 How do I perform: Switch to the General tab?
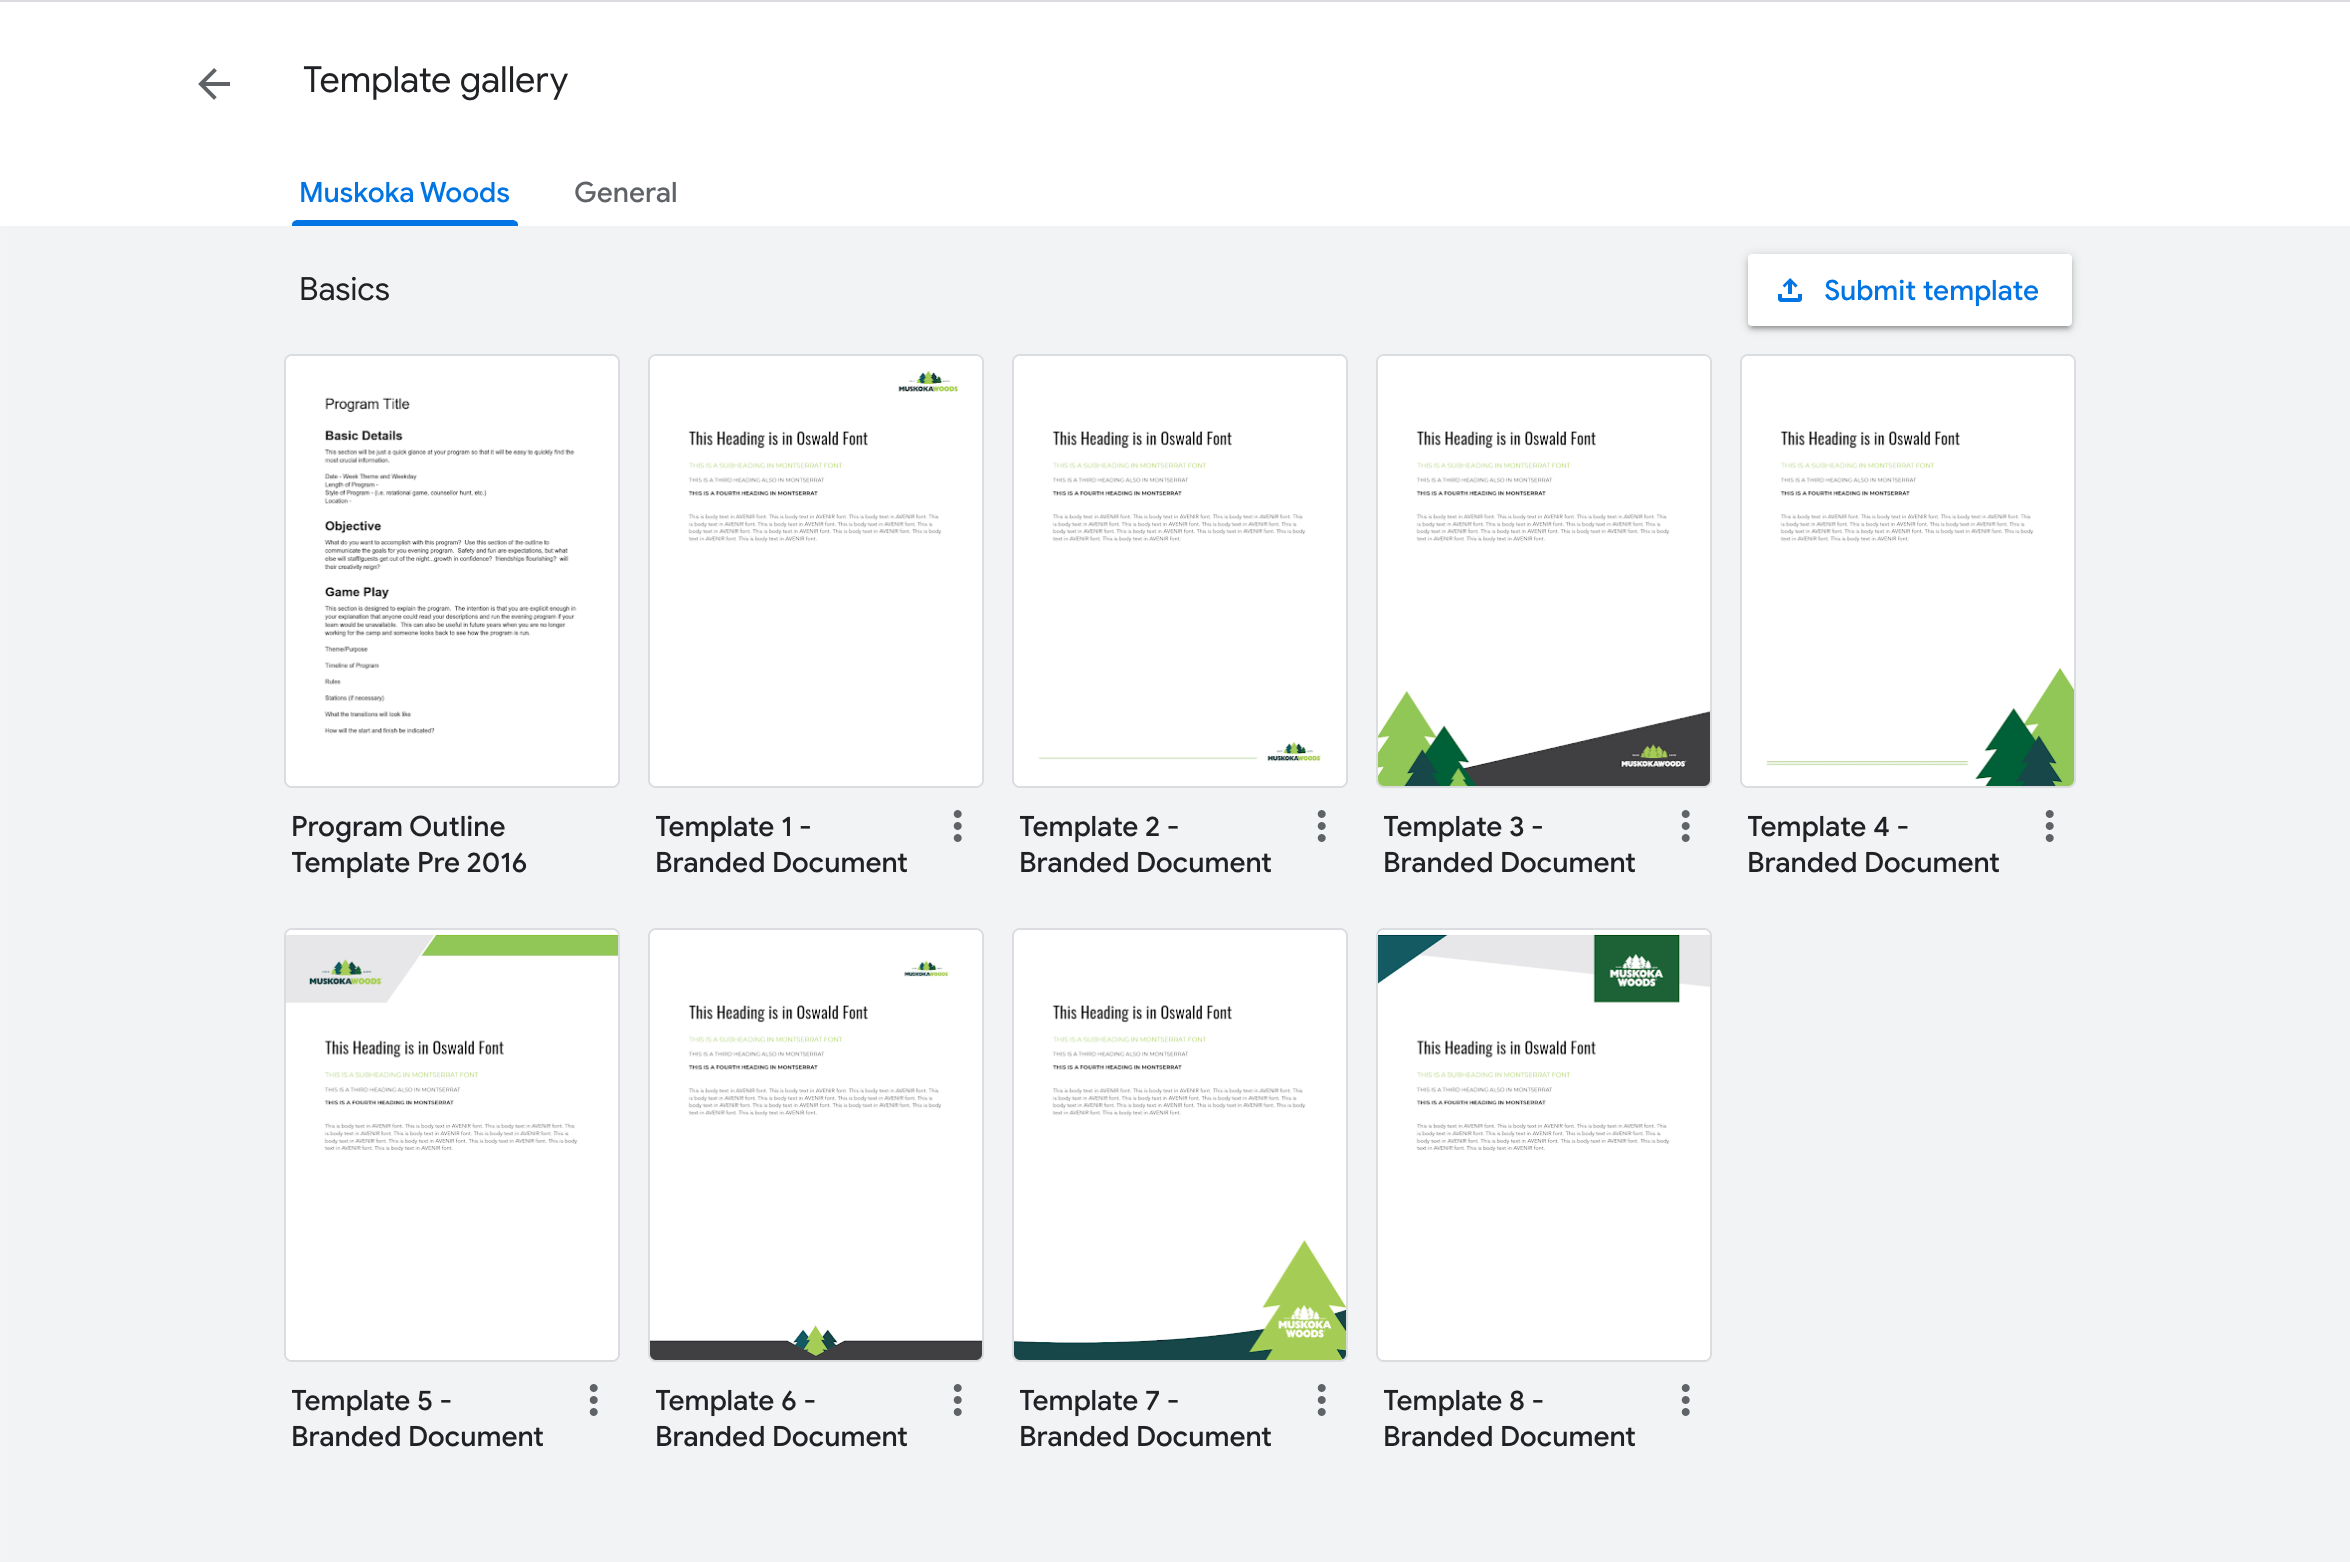625,192
